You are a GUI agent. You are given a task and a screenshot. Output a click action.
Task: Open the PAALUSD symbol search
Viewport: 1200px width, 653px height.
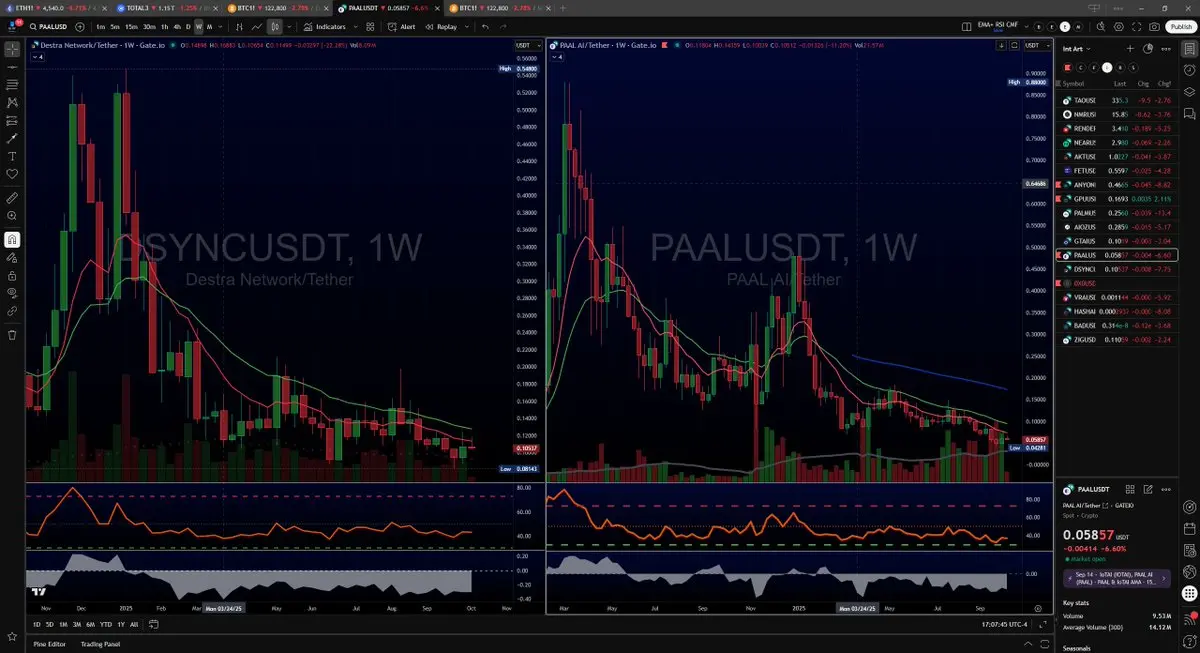50,26
